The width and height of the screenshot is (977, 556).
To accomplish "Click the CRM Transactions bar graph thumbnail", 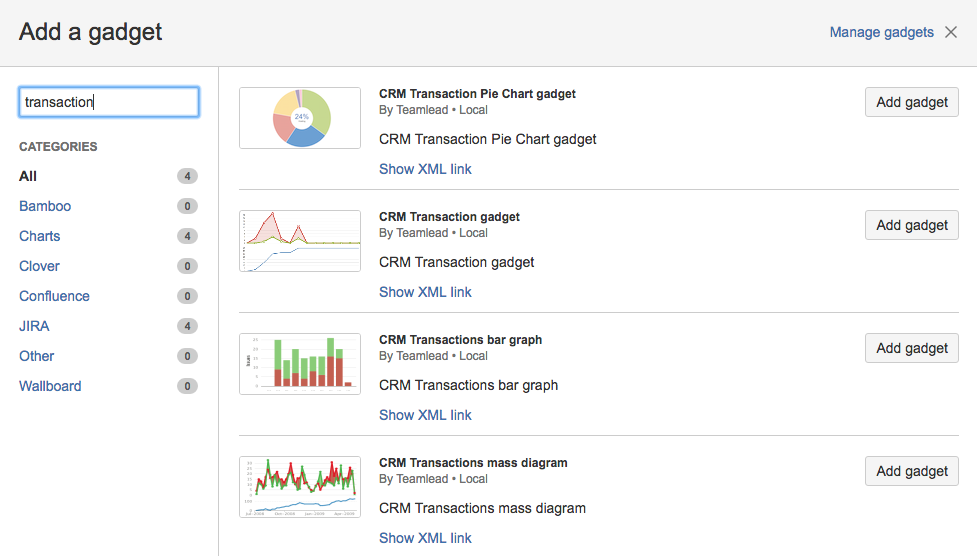I will [300, 364].
